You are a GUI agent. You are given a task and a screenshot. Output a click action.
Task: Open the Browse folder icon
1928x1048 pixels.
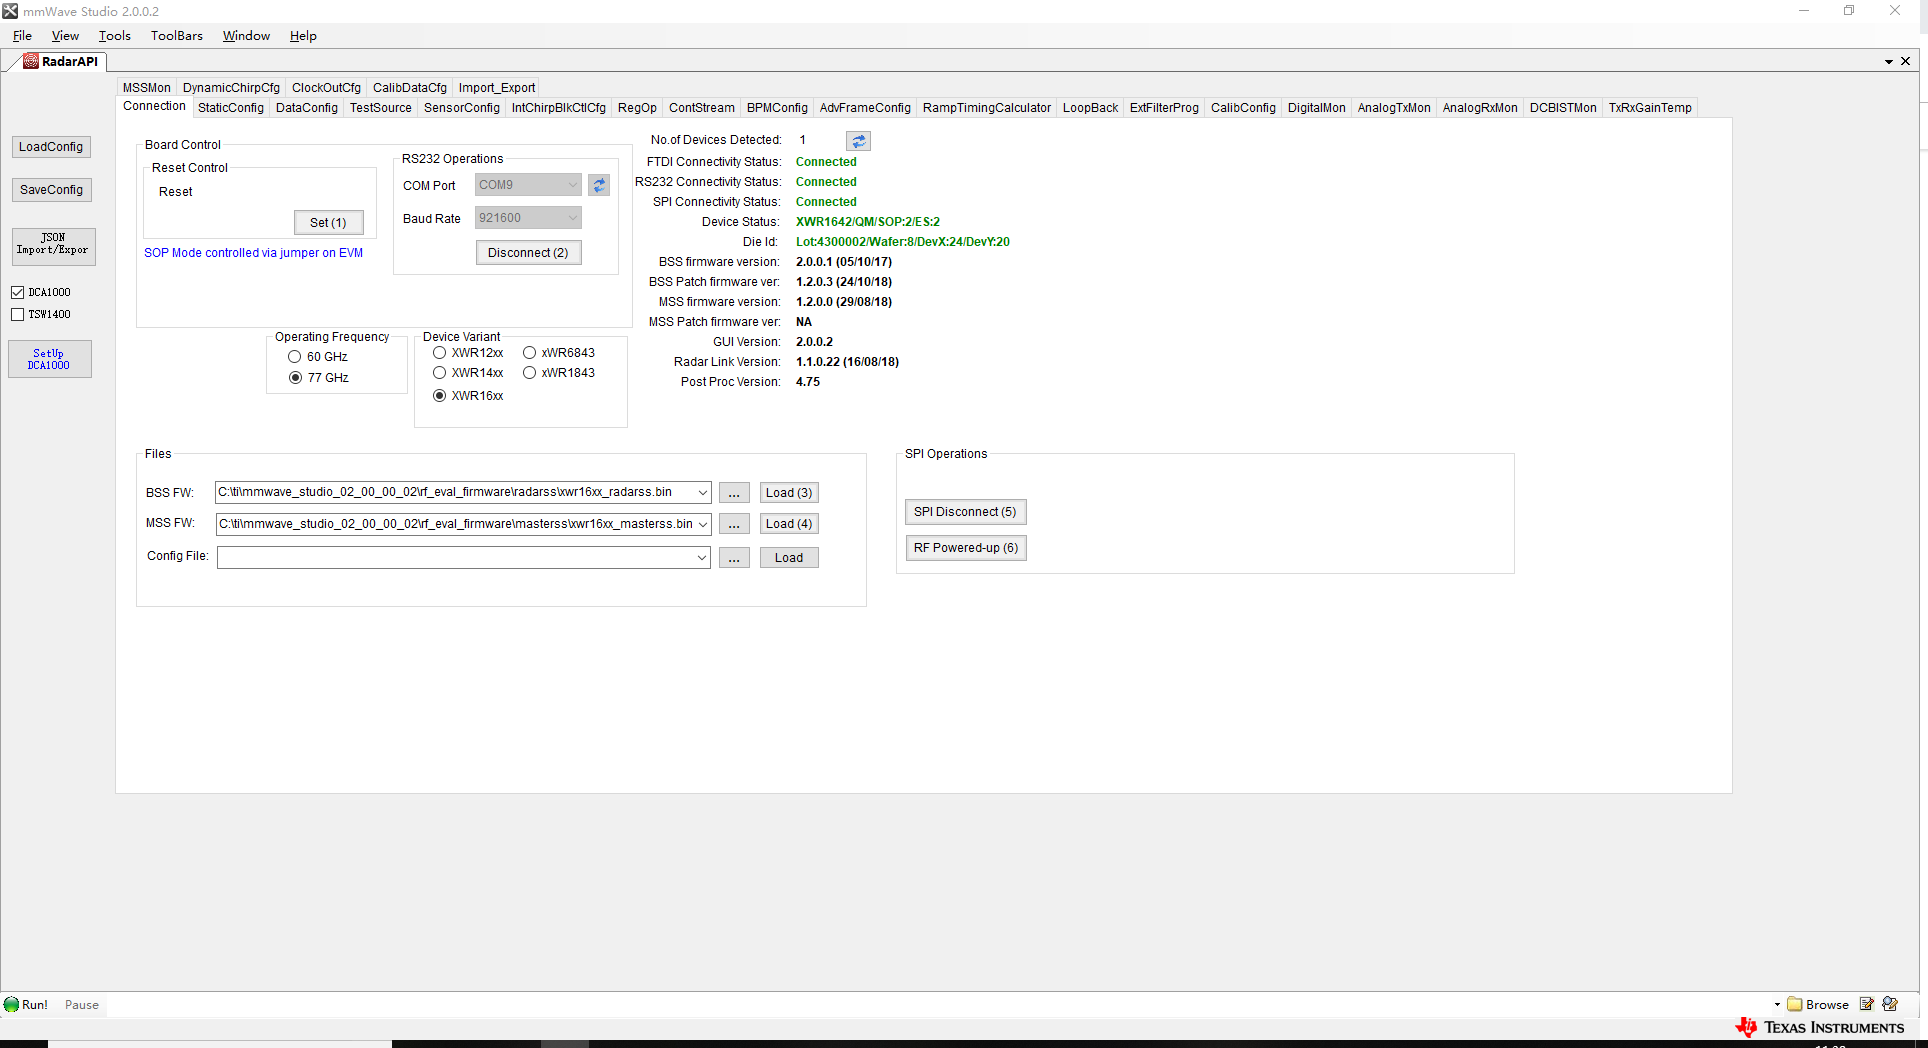tap(1795, 1004)
